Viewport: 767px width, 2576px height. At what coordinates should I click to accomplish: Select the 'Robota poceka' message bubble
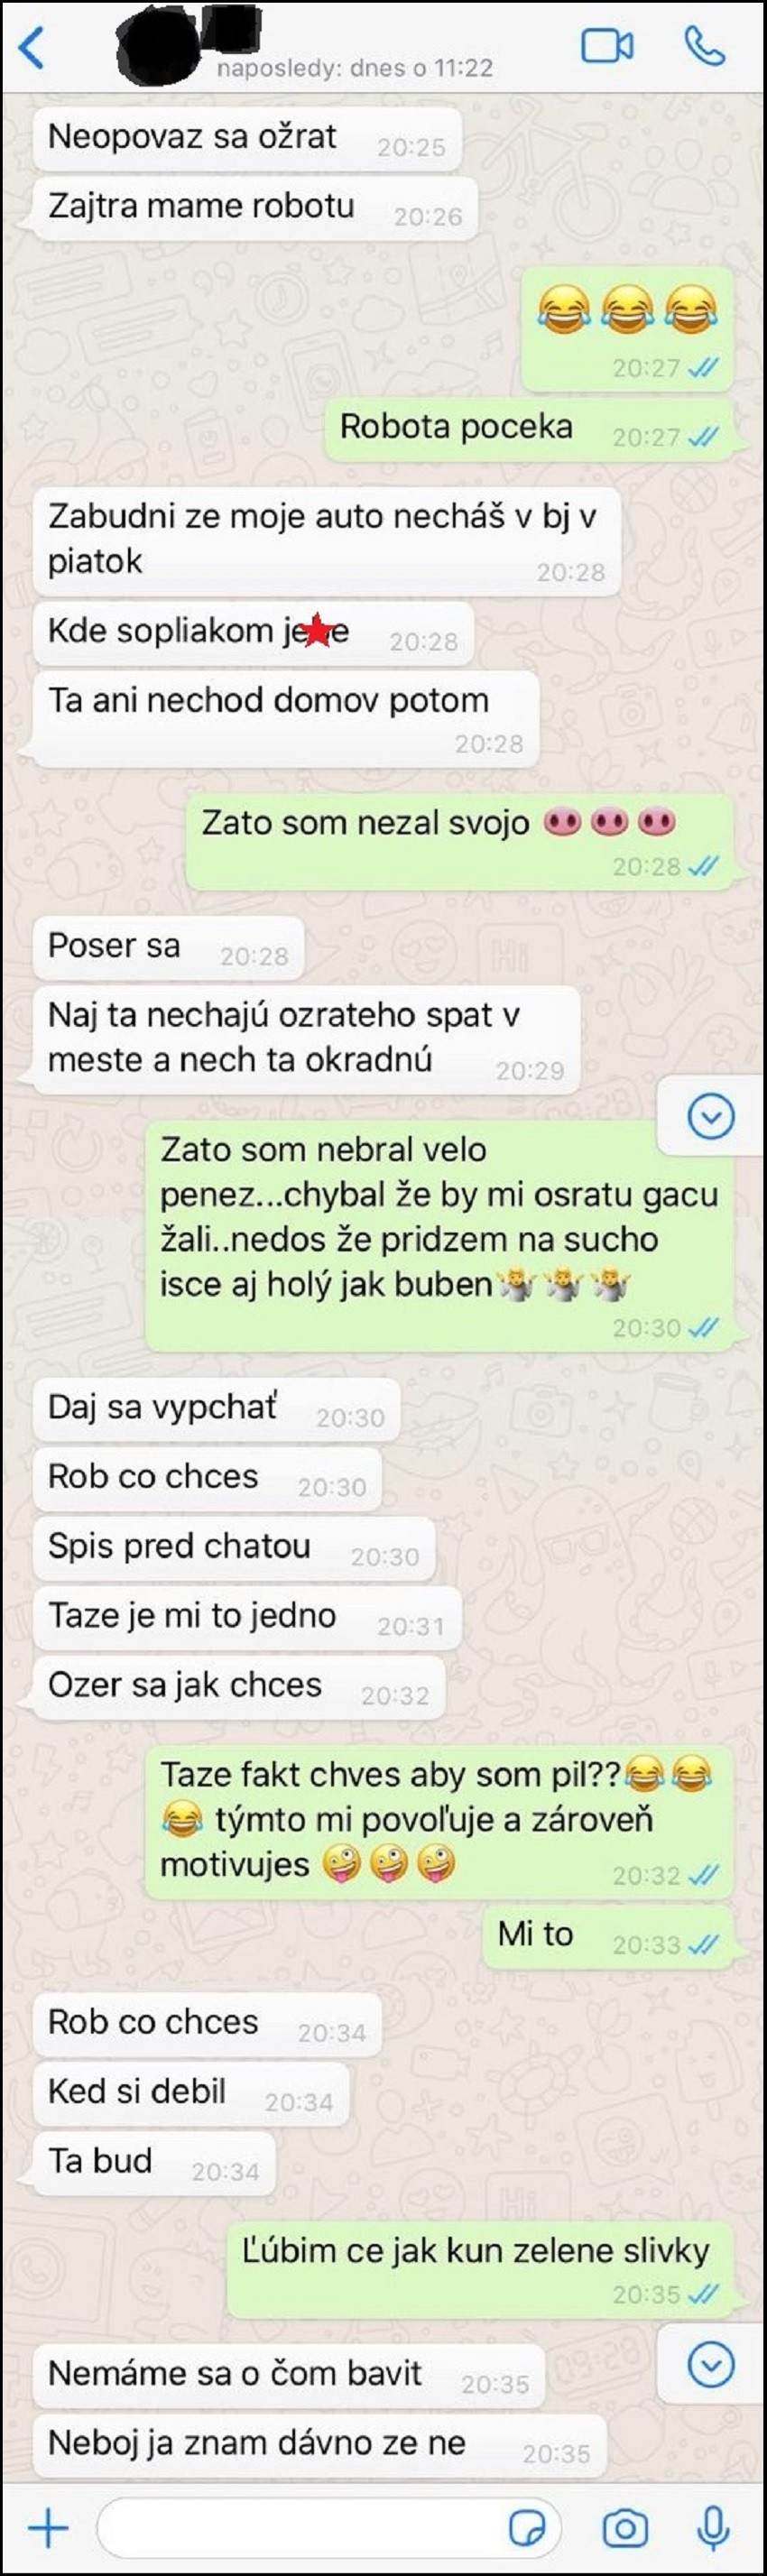(x=529, y=430)
